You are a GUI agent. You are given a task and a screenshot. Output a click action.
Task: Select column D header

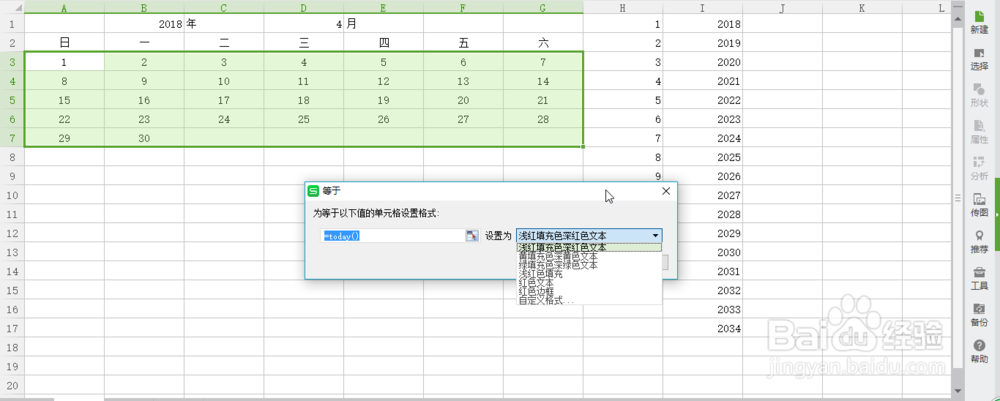tap(304, 8)
